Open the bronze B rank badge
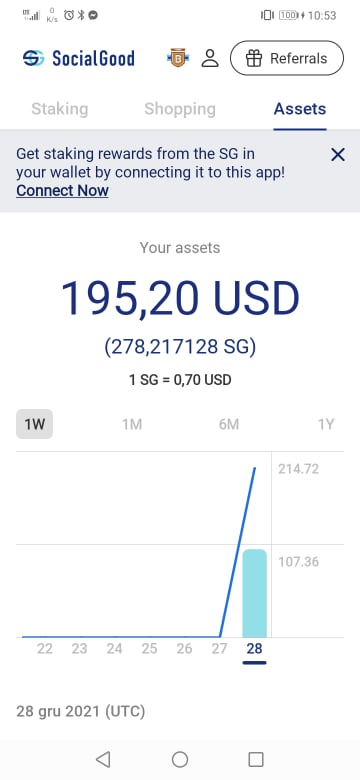The image size is (360, 780). pyautogui.click(x=178, y=58)
